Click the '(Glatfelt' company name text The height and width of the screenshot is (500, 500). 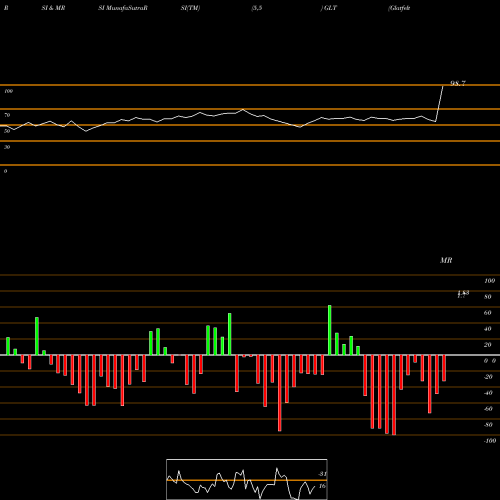(399, 8)
